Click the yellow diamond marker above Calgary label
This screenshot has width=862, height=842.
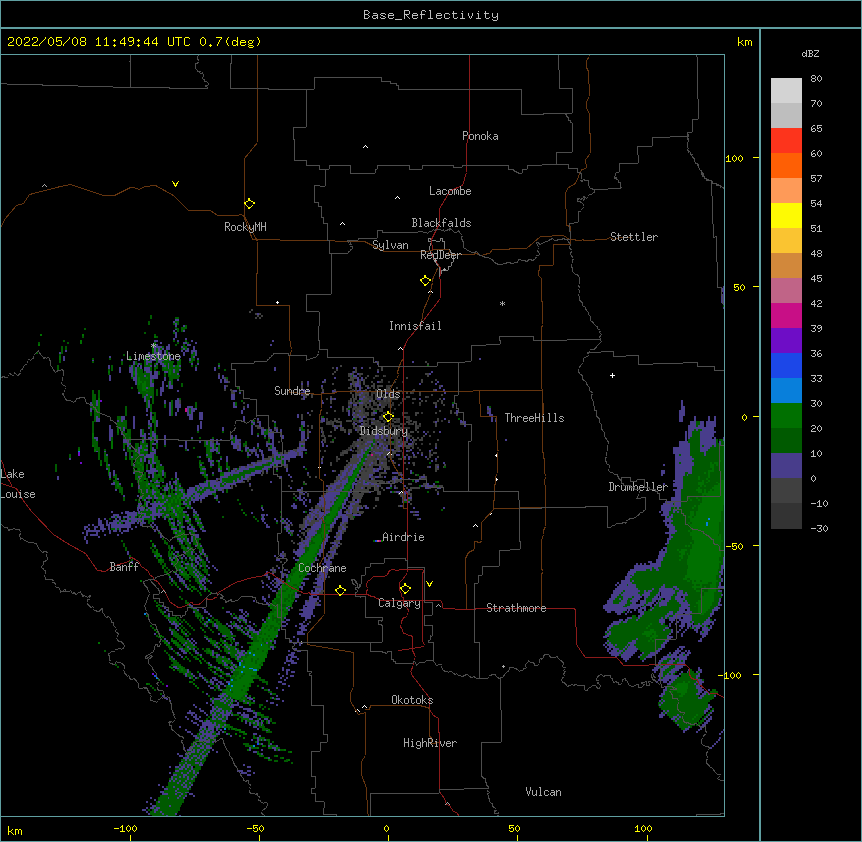405,589
